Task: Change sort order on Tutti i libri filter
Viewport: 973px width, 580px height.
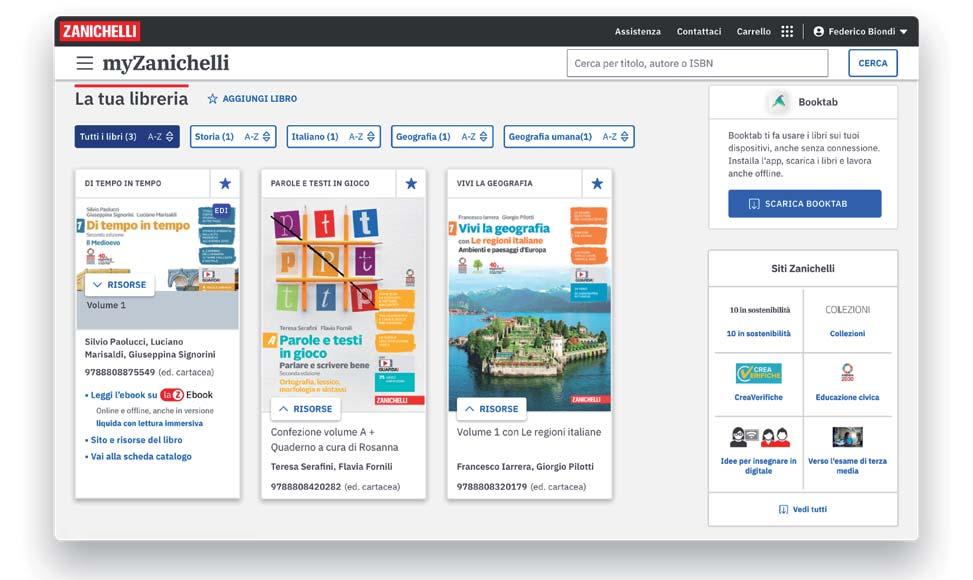Action: (161, 136)
